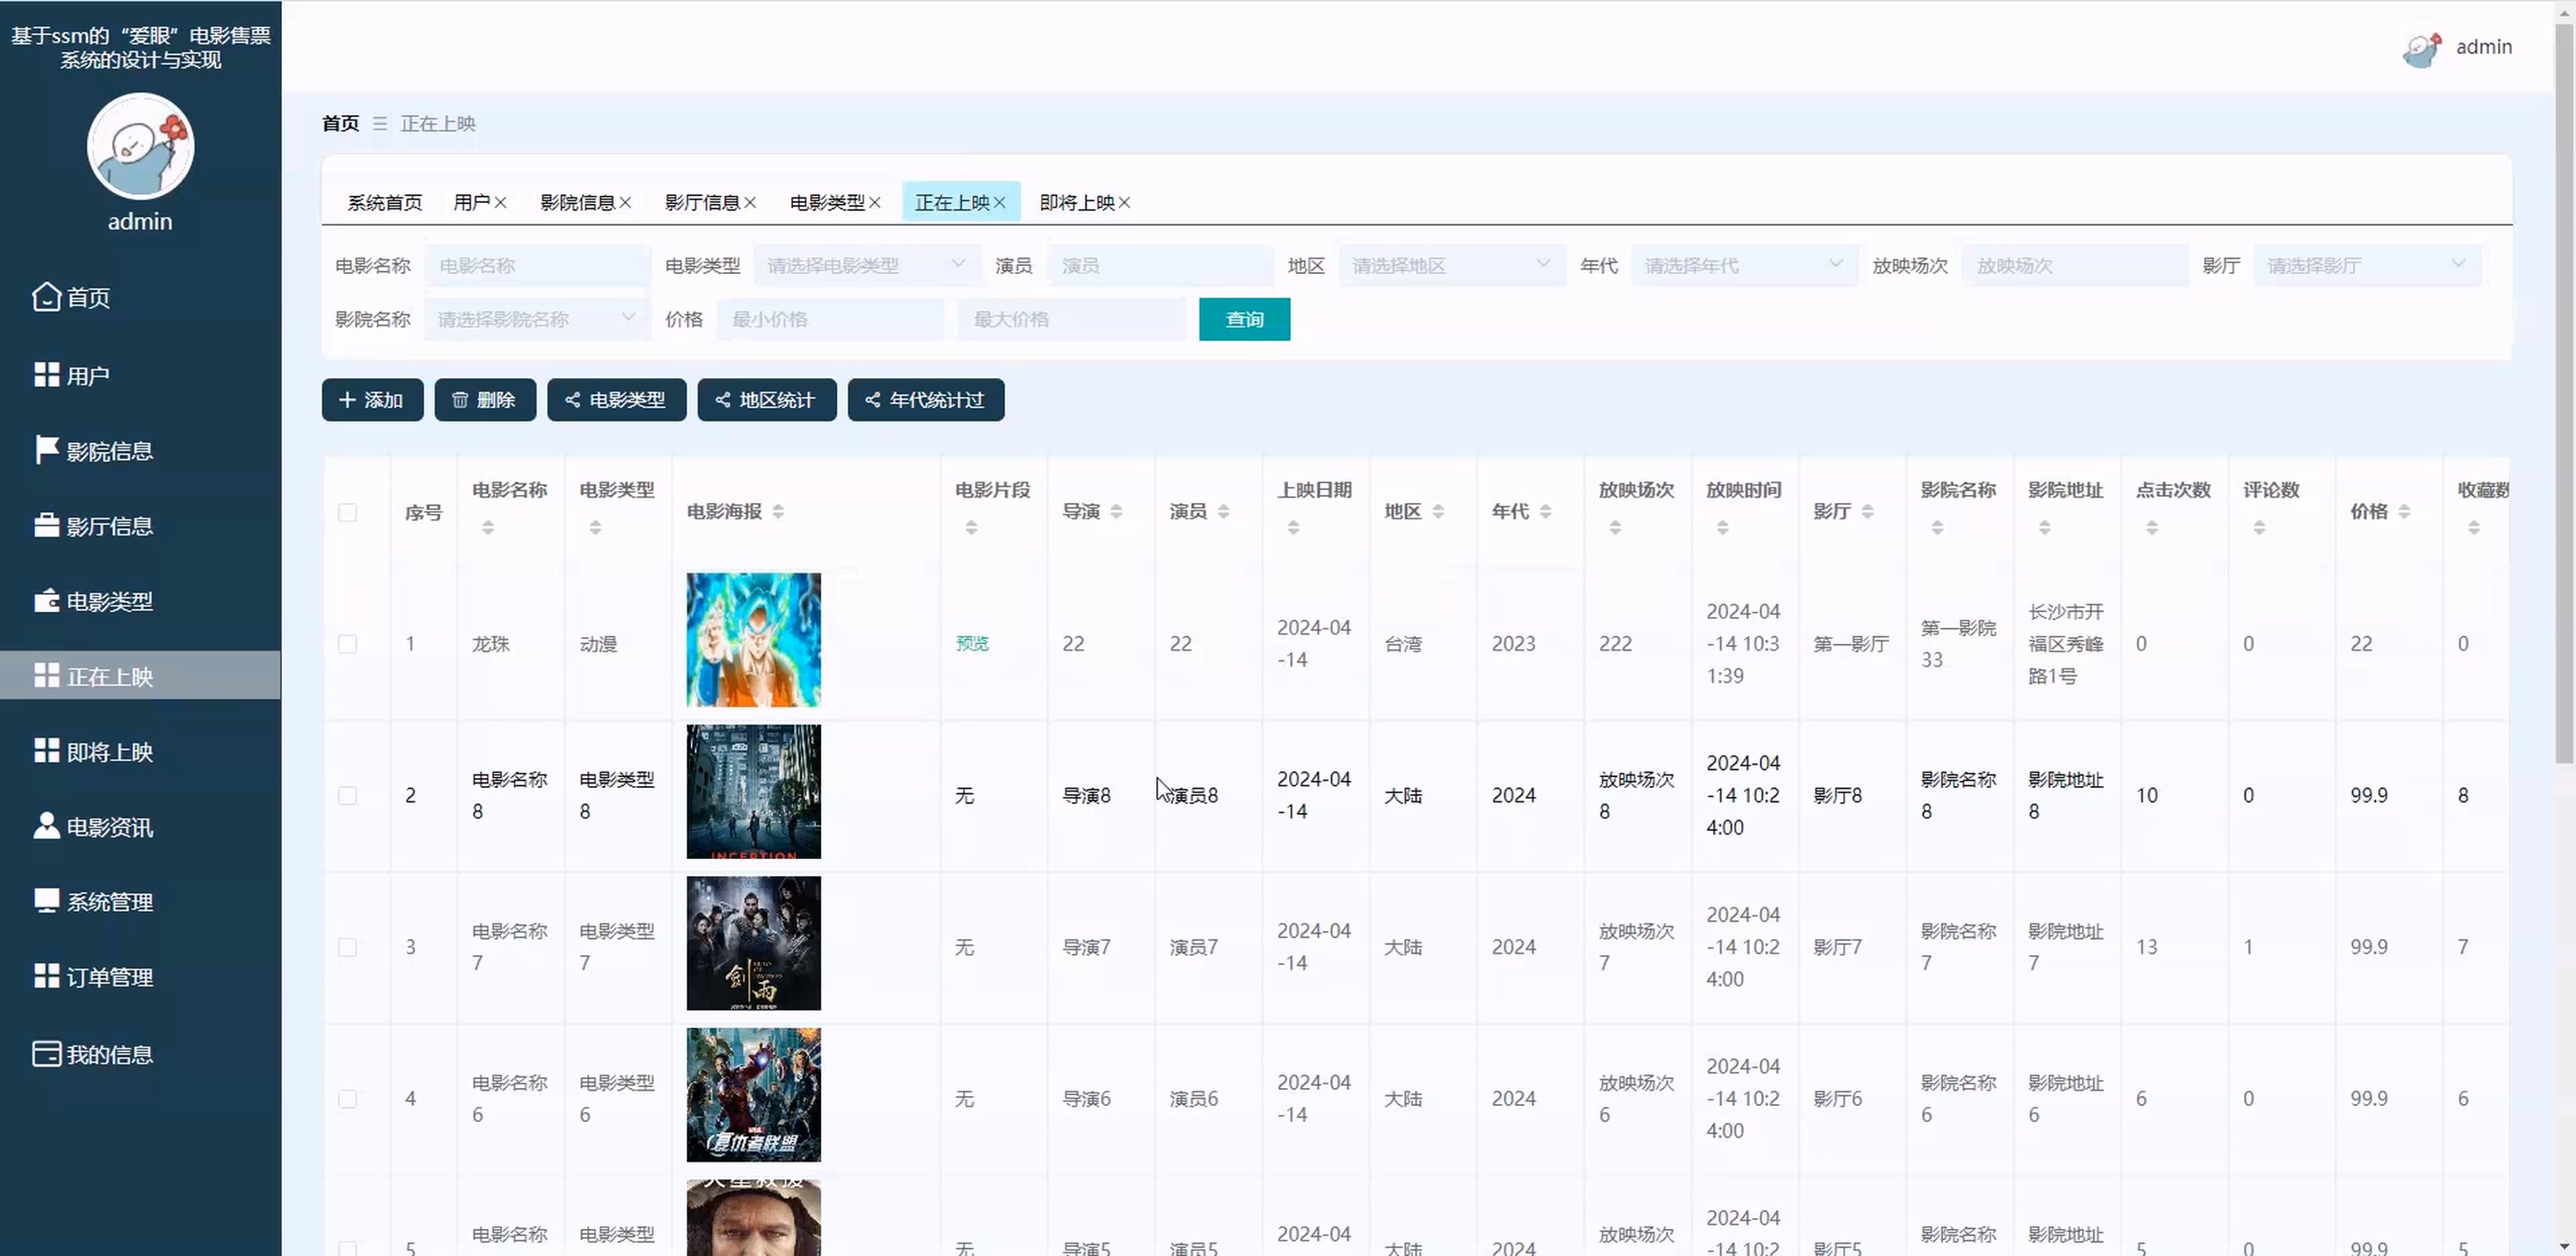Switch to the 即将上映 tab
Screen dimensions: 2576x1256
pyautogui.click(x=1077, y=203)
